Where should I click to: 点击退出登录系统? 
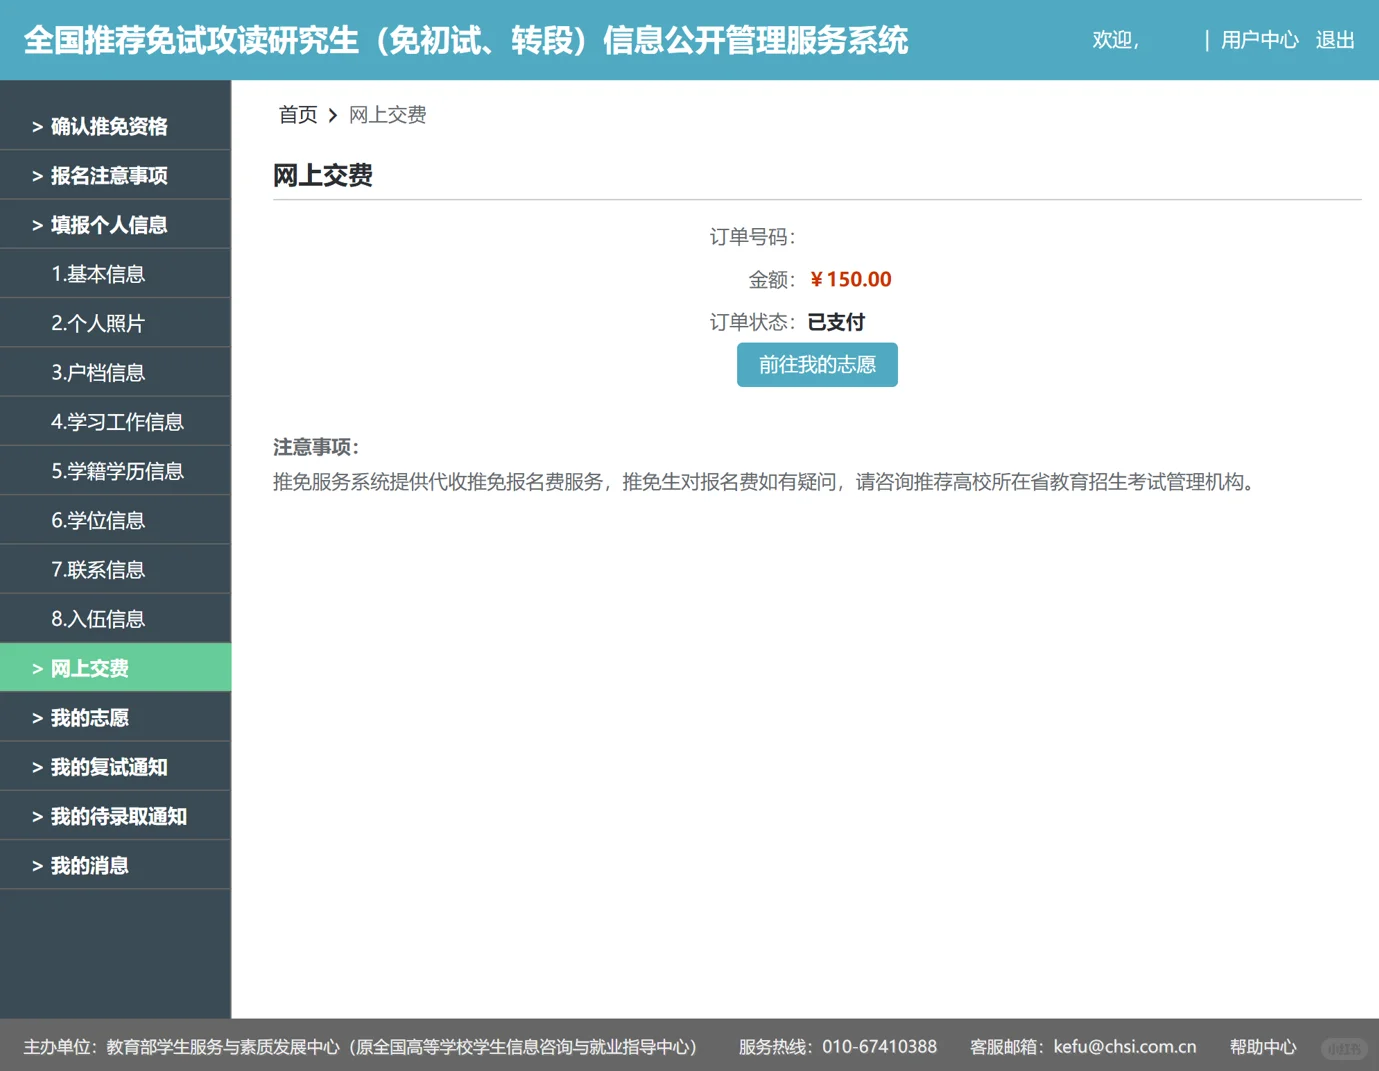pos(1334,40)
